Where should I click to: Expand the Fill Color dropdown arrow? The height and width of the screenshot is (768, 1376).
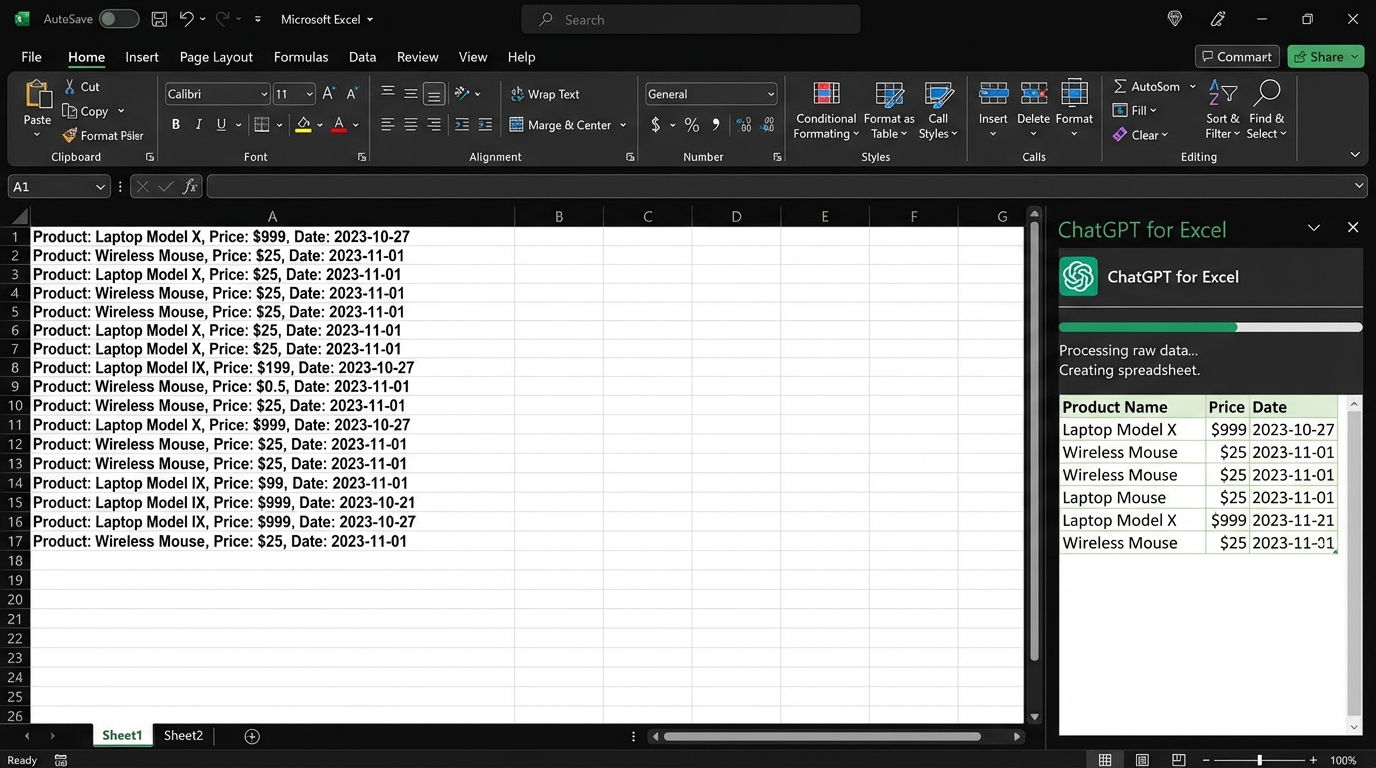pyautogui.click(x=319, y=124)
